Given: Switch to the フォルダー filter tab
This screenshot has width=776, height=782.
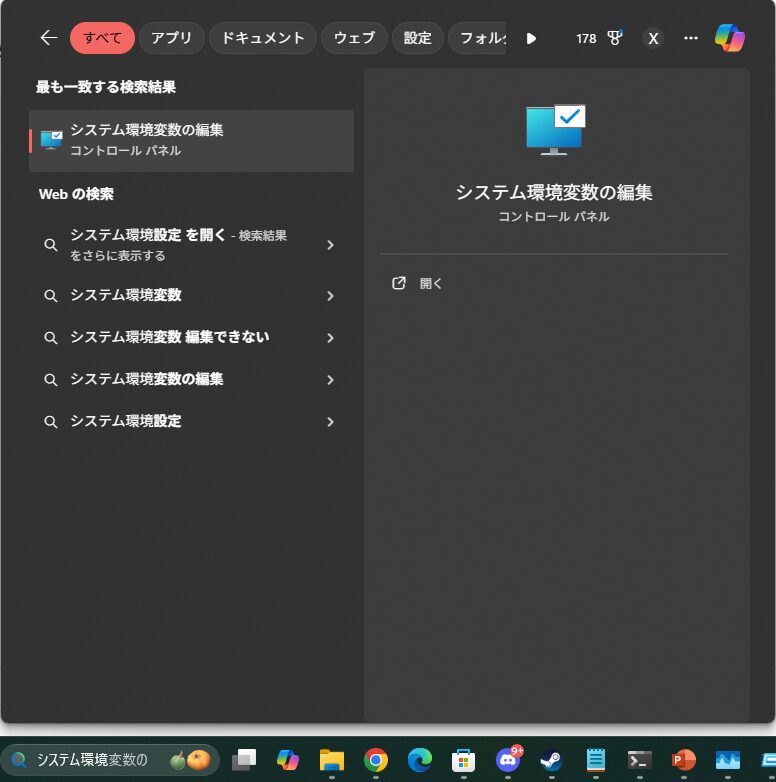Looking at the screenshot, I should [478, 38].
